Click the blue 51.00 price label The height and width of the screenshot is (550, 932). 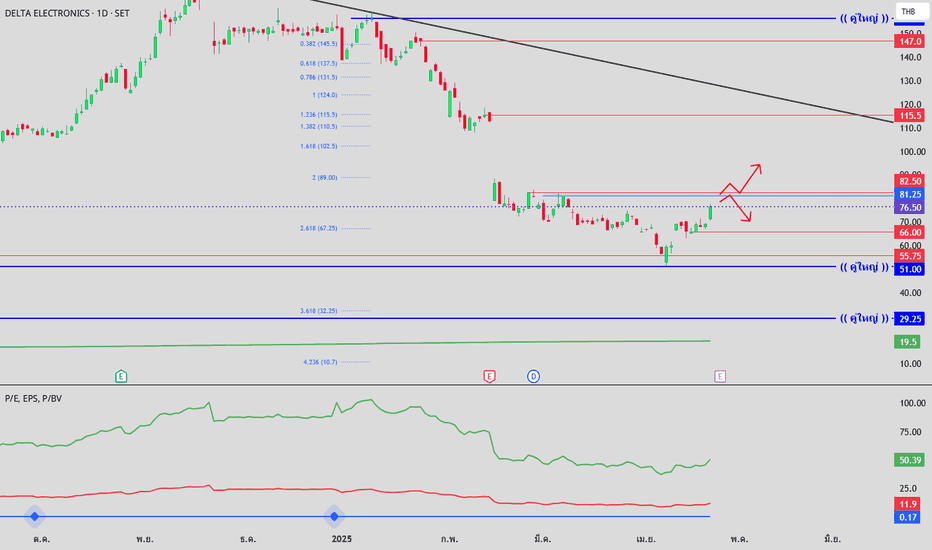[909, 269]
